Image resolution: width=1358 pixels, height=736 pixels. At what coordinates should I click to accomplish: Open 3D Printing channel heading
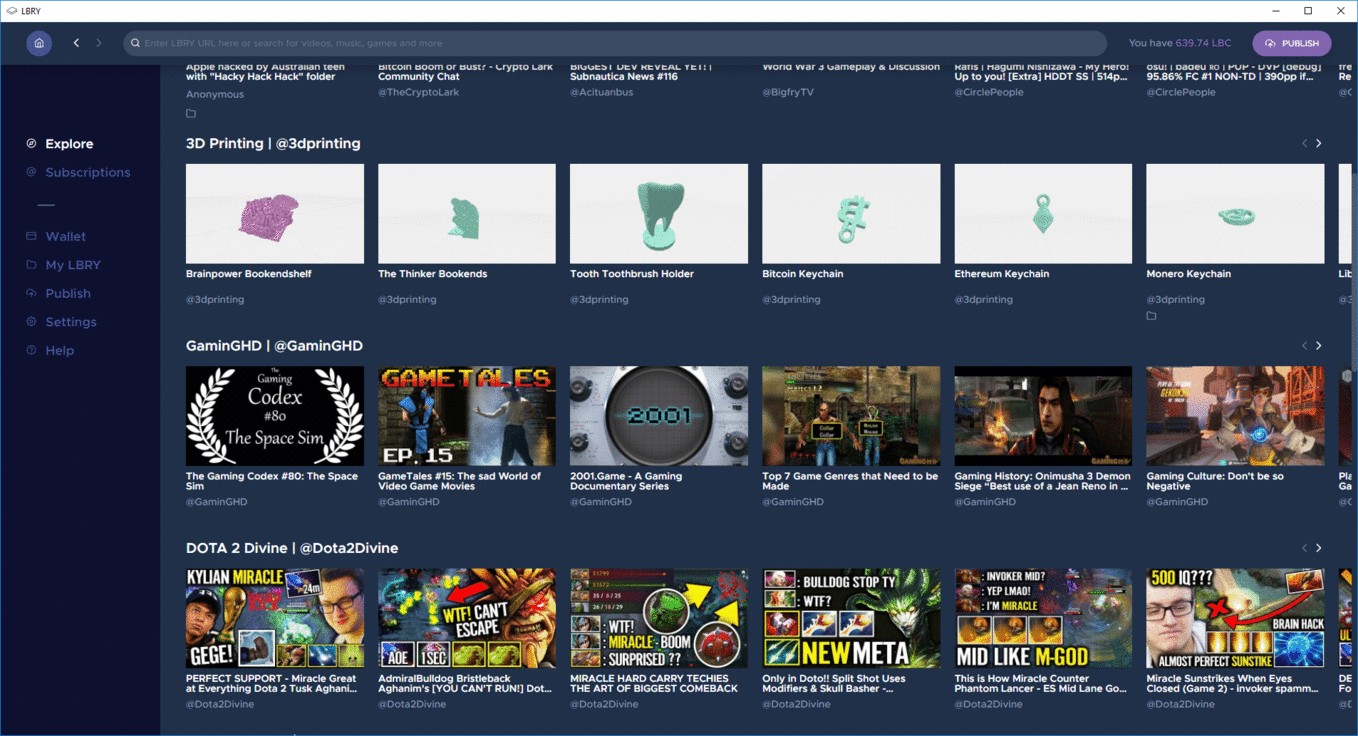(273, 143)
